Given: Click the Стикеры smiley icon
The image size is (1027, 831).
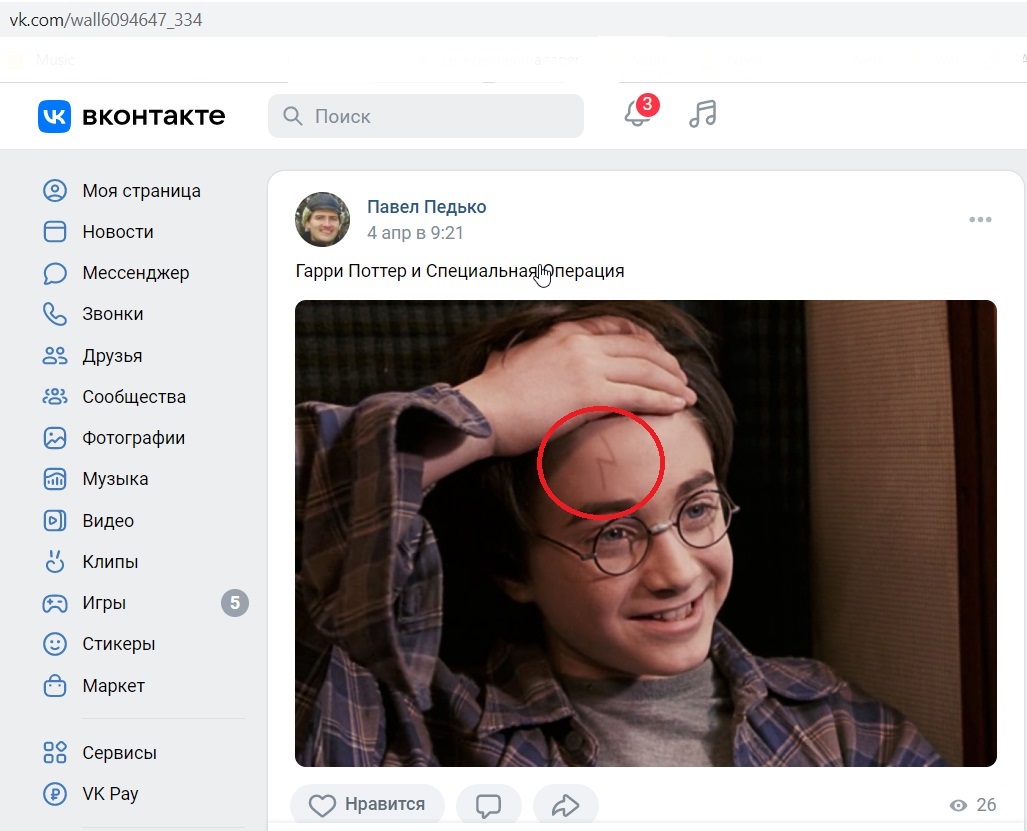Looking at the screenshot, I should pyautogui.click(x=55, y=644).
